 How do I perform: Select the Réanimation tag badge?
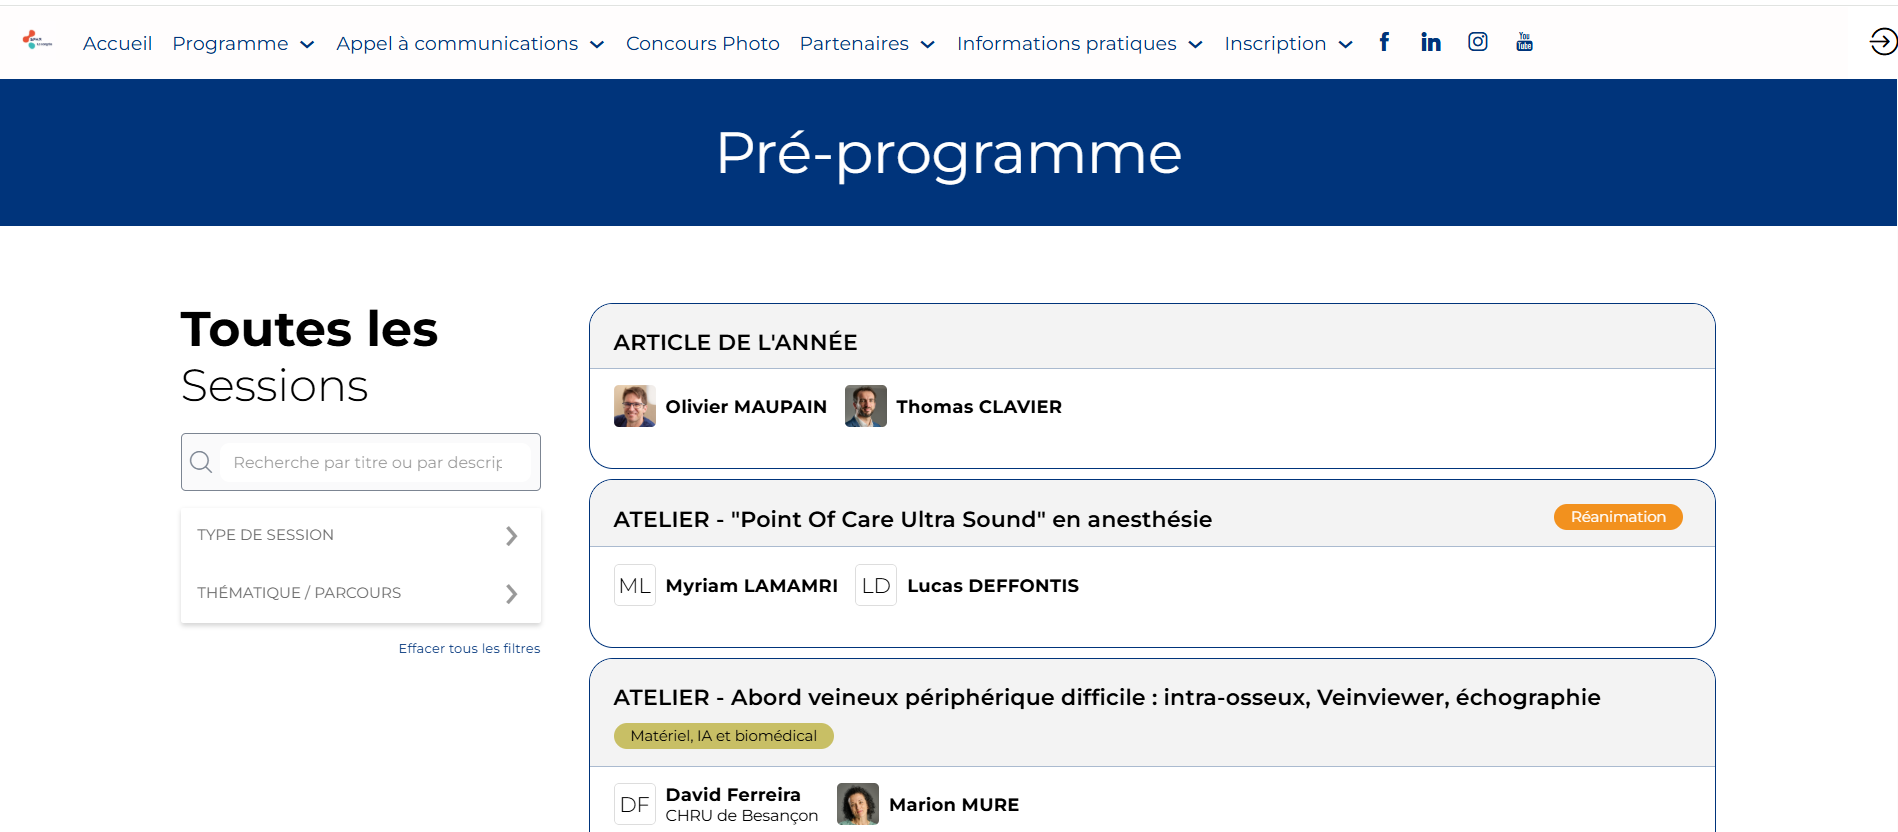coord(1618,517)
